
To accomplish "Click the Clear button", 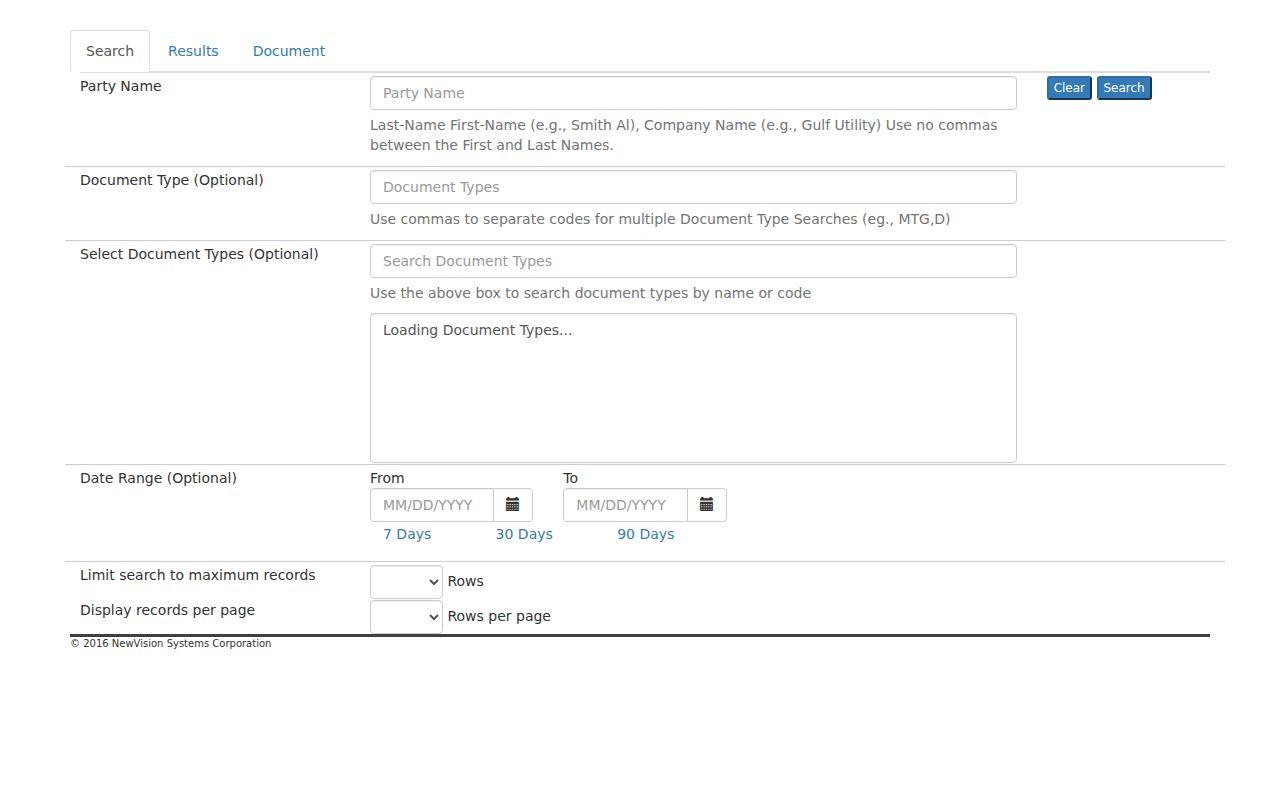I will [1069, 88].
